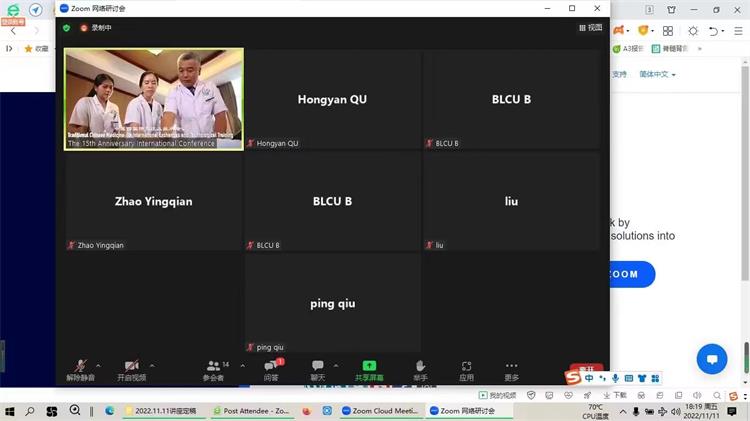Open the Apps button in Zoom toolbar
This screenshot has height=421, width=750.
(466, 370)
